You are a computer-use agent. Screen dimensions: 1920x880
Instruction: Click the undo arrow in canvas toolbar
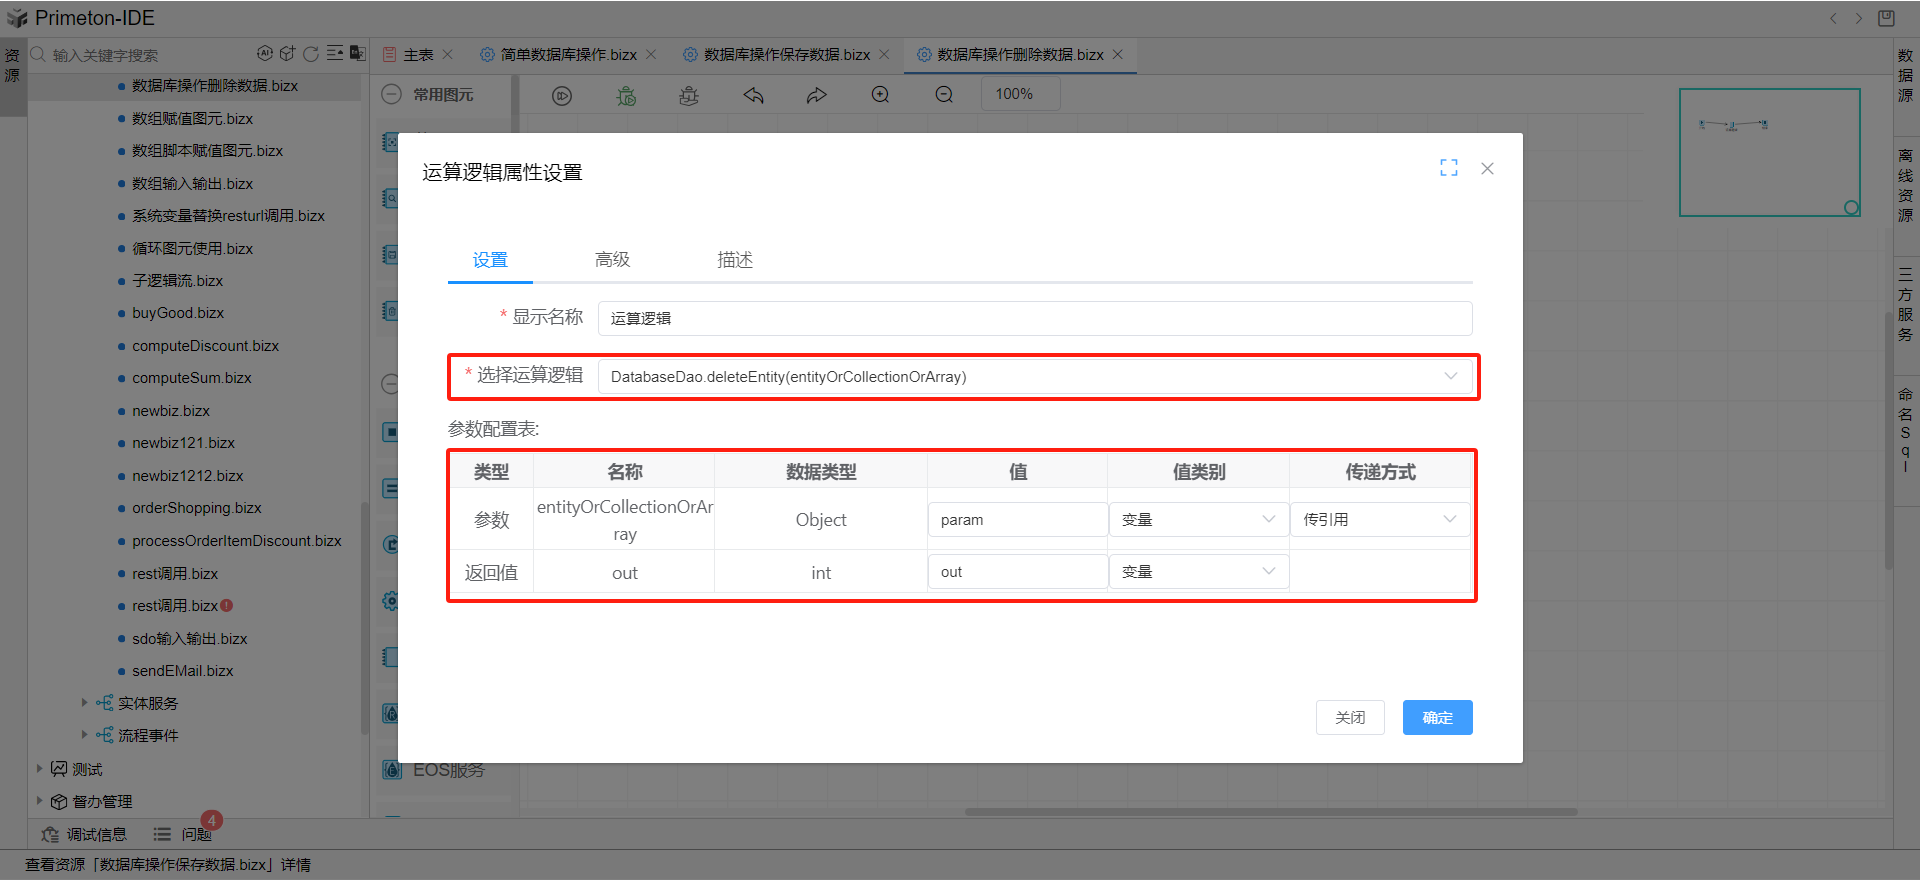pyautogui.click(x=753, y=96)
